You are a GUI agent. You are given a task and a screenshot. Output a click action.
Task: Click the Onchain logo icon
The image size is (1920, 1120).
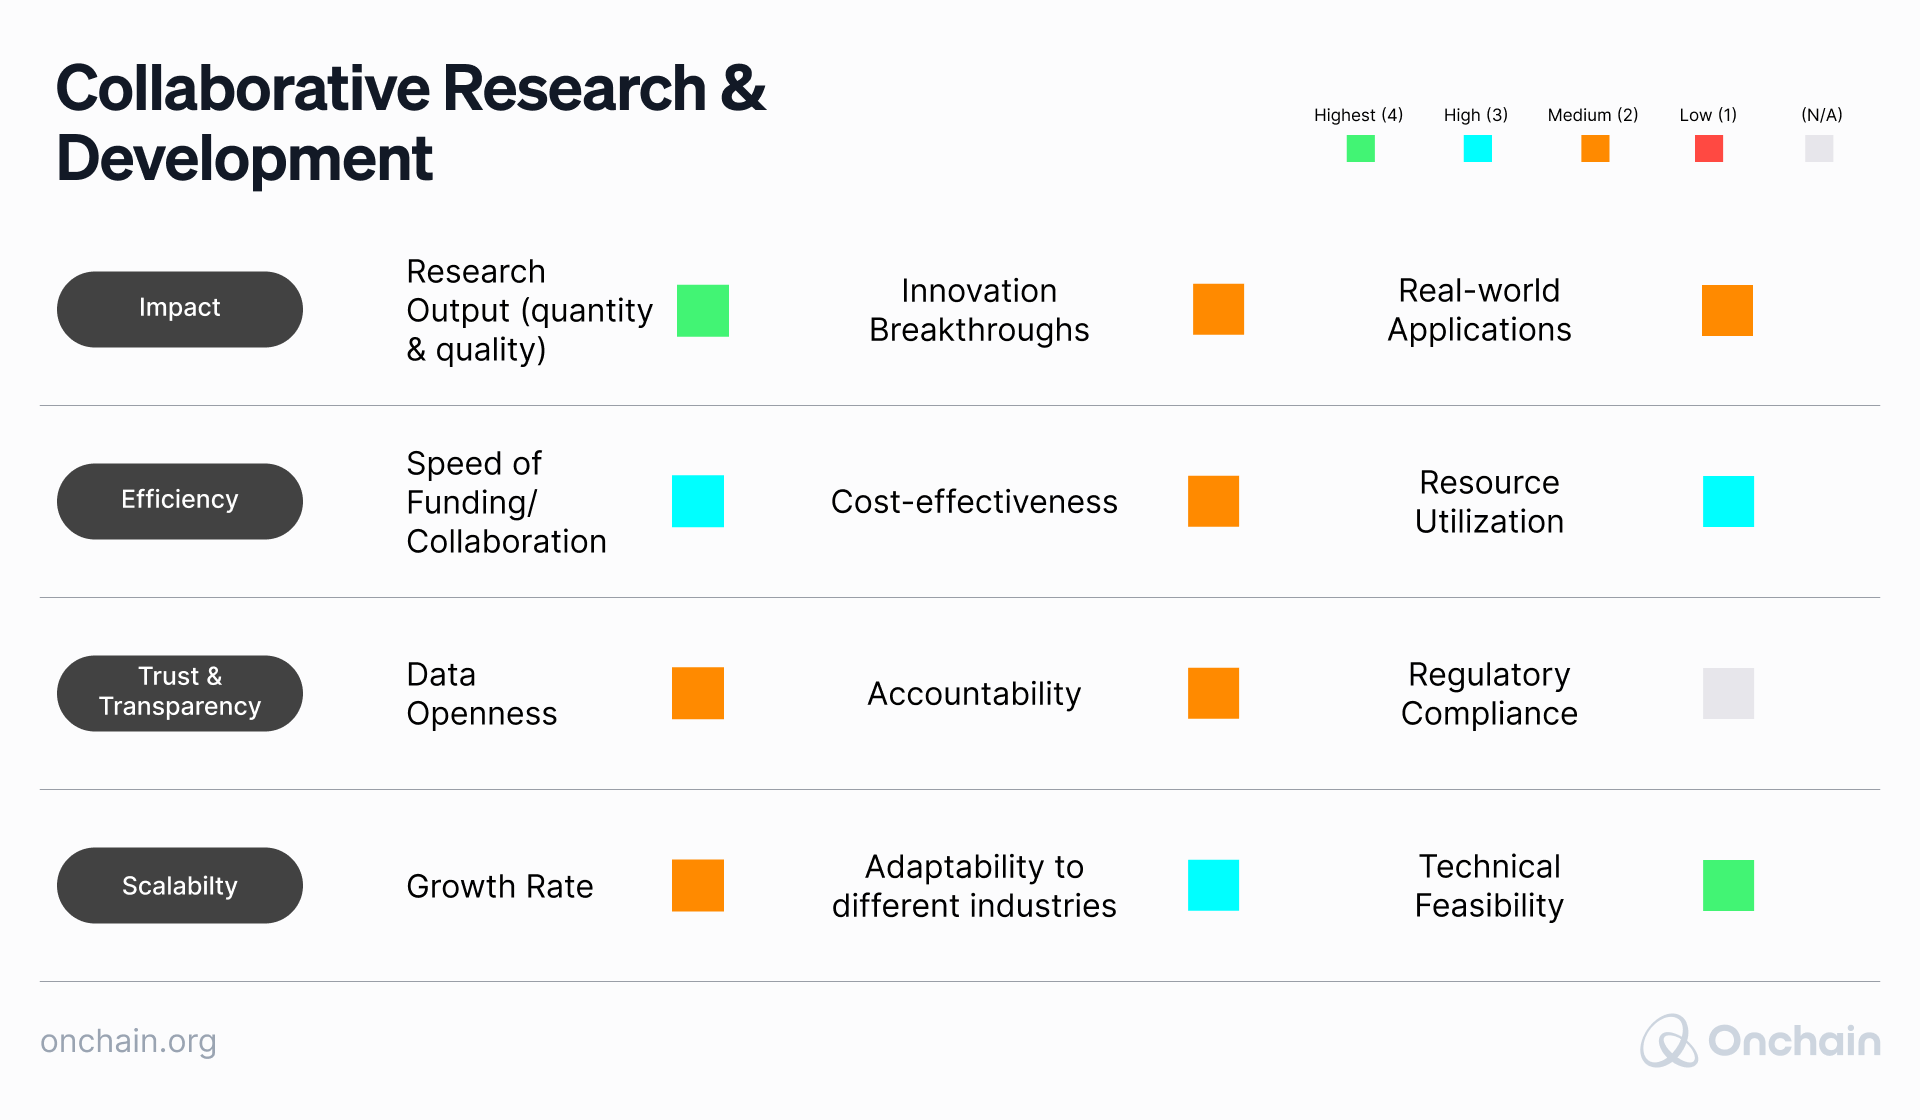click(x=1668, y=1041)
